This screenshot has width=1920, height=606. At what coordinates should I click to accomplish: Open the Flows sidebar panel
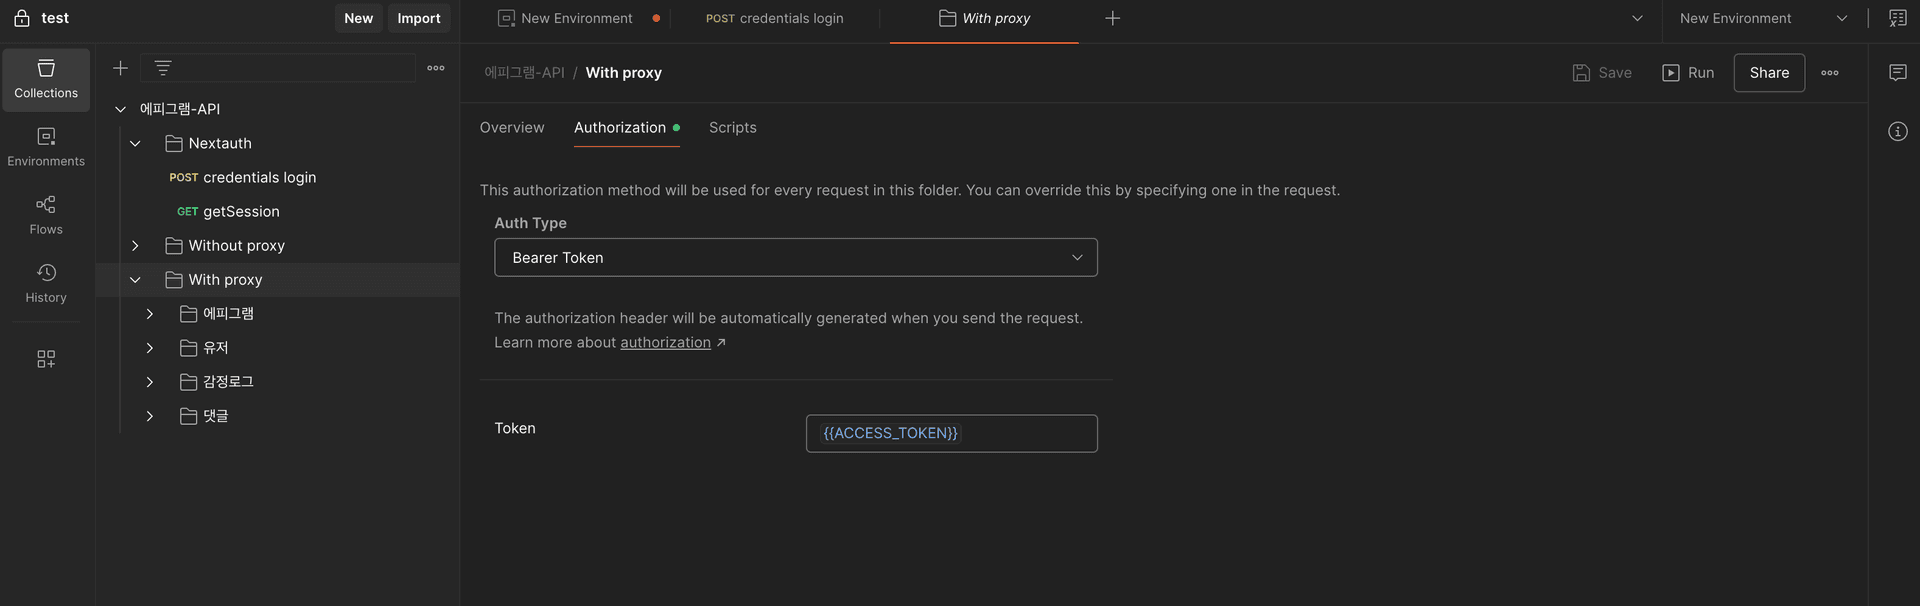point(46,215)
